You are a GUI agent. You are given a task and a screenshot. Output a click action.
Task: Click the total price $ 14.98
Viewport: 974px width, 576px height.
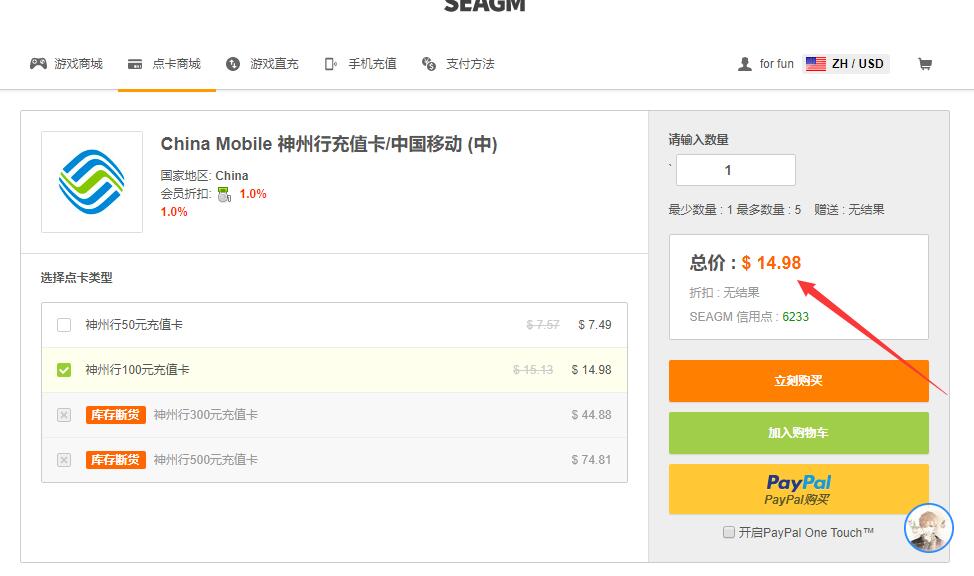771,262
